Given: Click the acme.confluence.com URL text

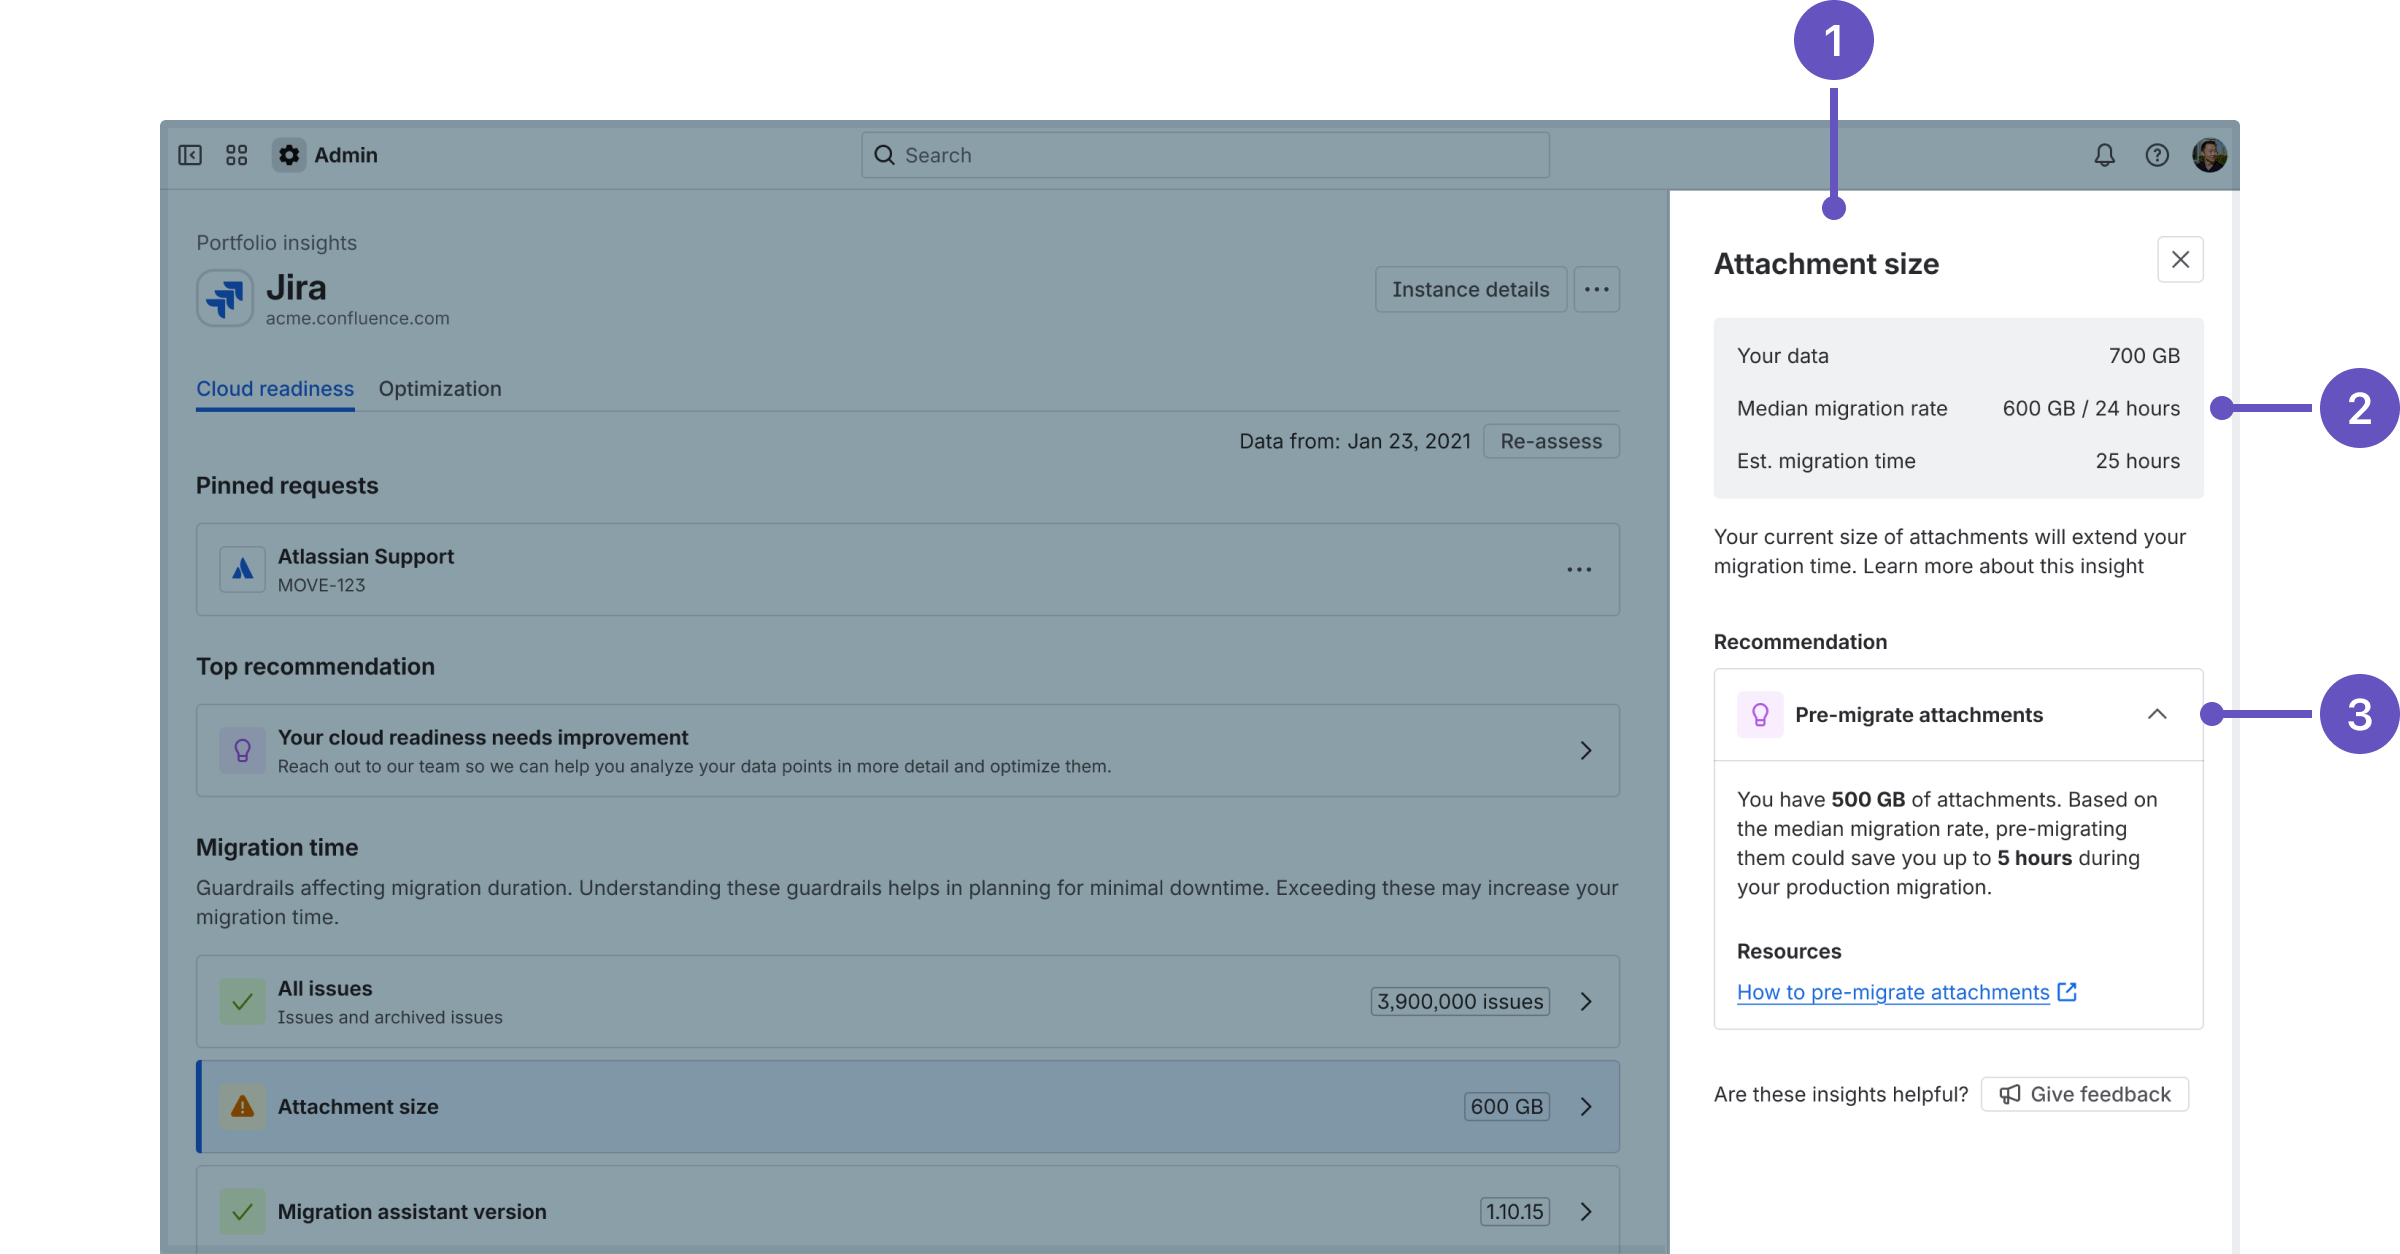Looking at the screenshot, I should pyautogui.click(x=357, y=318).
